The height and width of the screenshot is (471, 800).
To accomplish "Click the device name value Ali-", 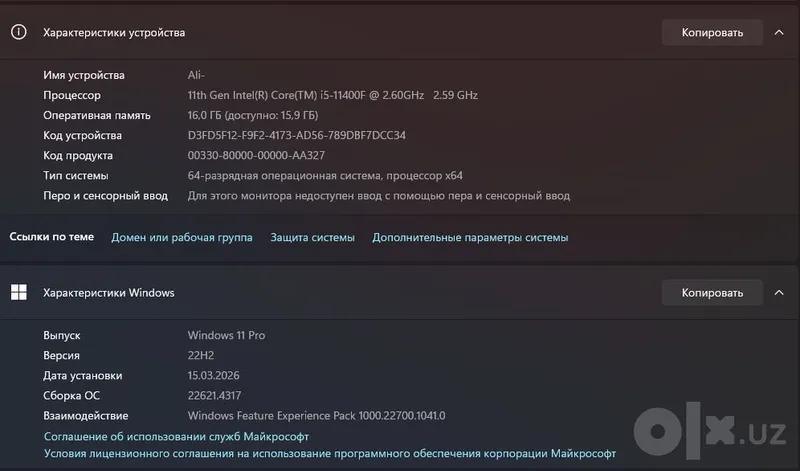I will 196,76.
